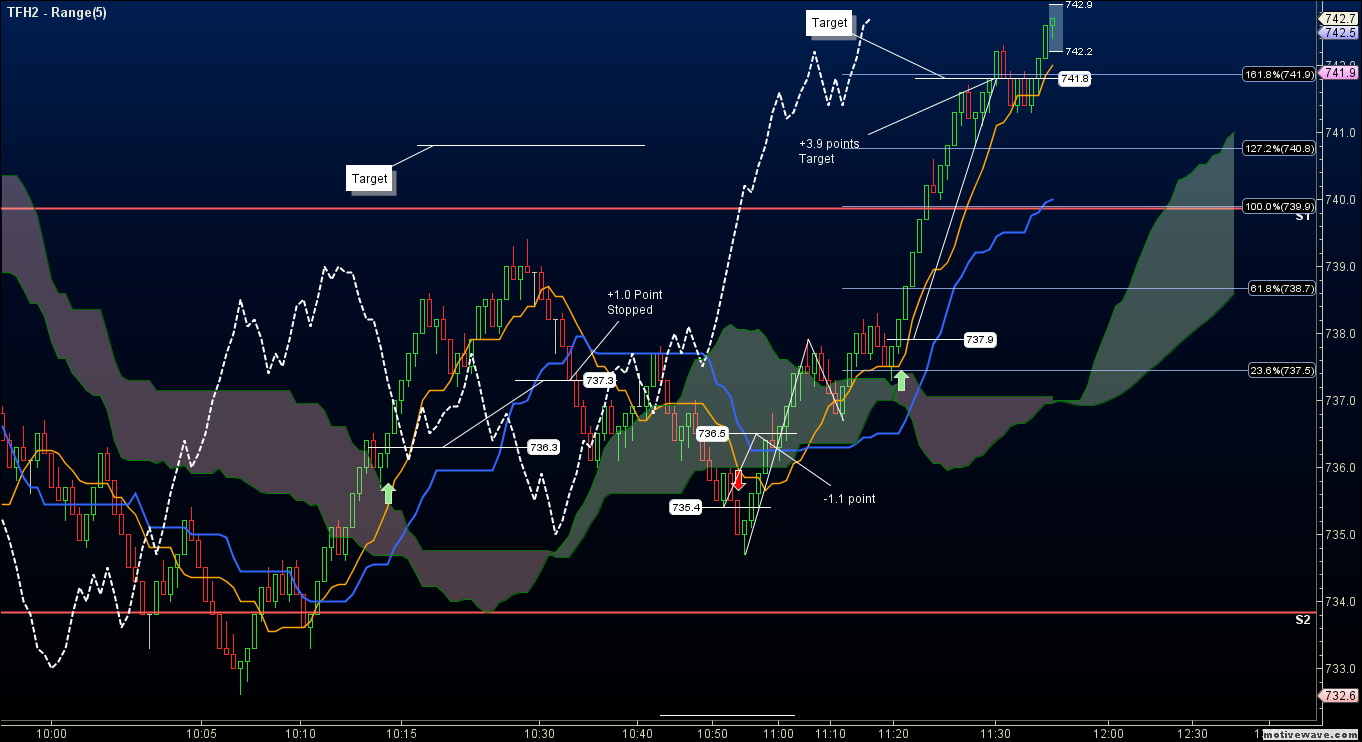Click the S2 support line label
1362x742 pixels.
pyautogui.click(x=1303, y=620)
